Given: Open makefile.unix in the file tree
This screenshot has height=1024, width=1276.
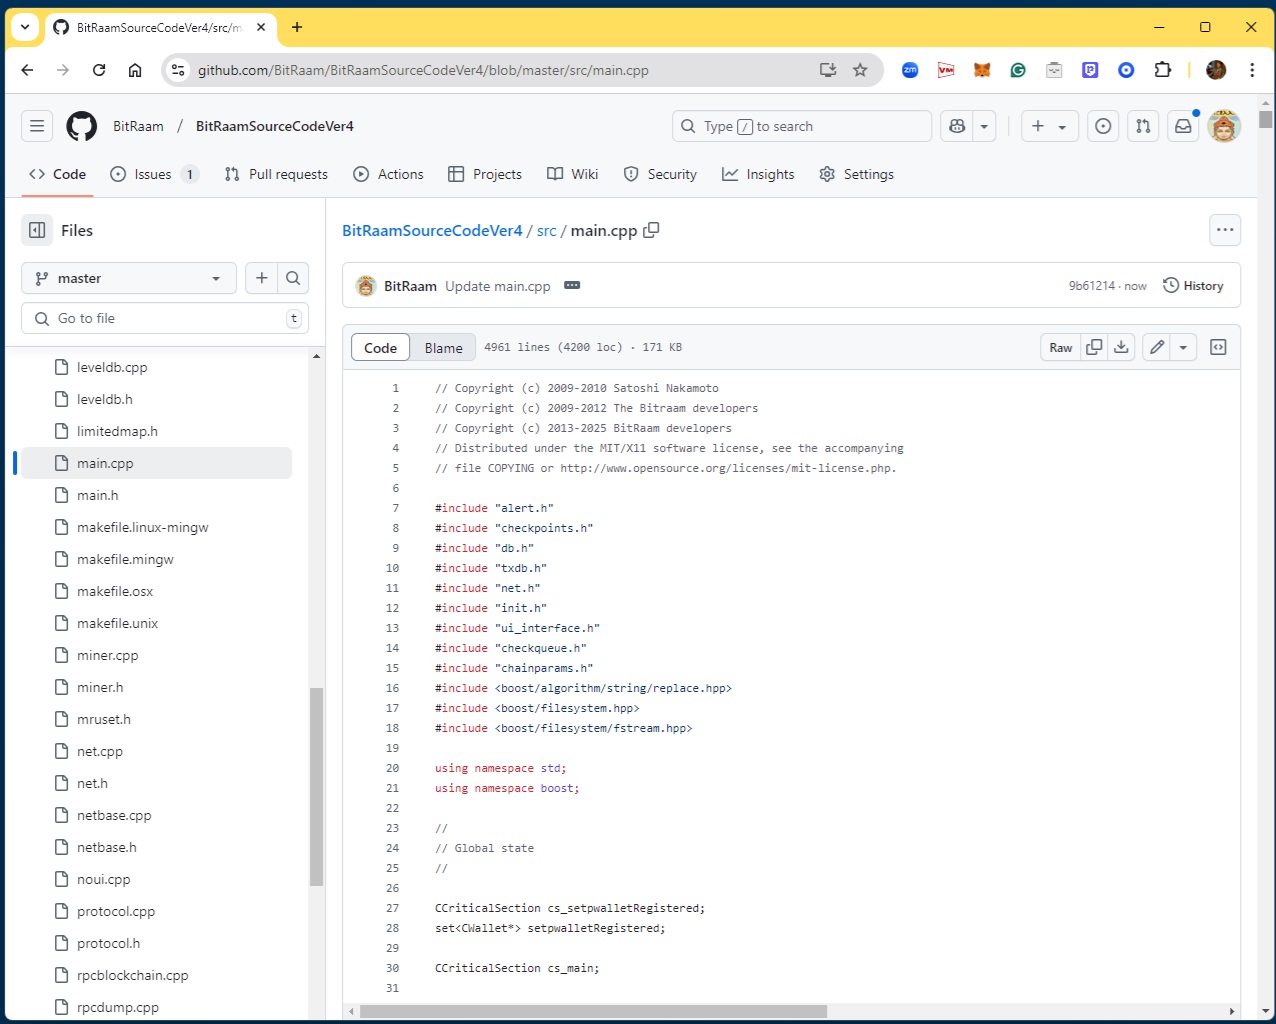Looking at the screenshot, I should [x=118, y=623].
